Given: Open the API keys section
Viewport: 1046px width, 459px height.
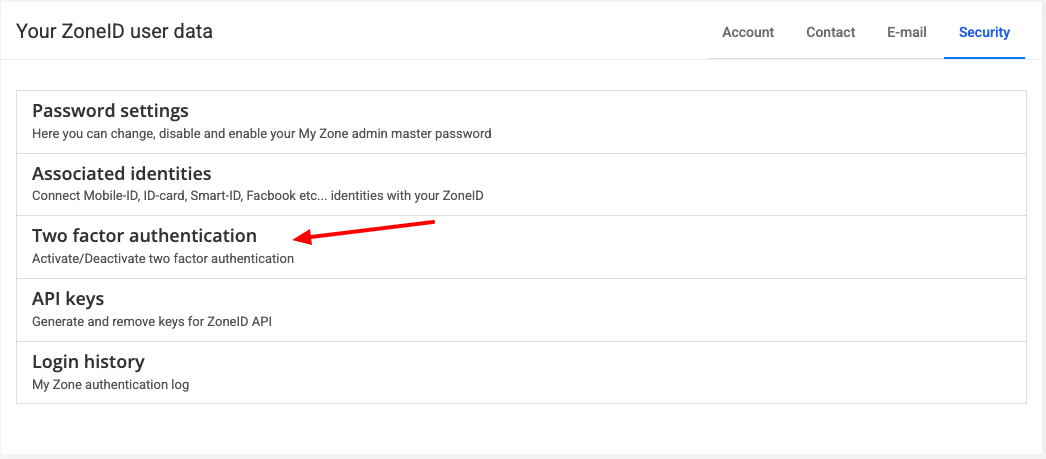Looking at the screenshot, I should point(68,298).
